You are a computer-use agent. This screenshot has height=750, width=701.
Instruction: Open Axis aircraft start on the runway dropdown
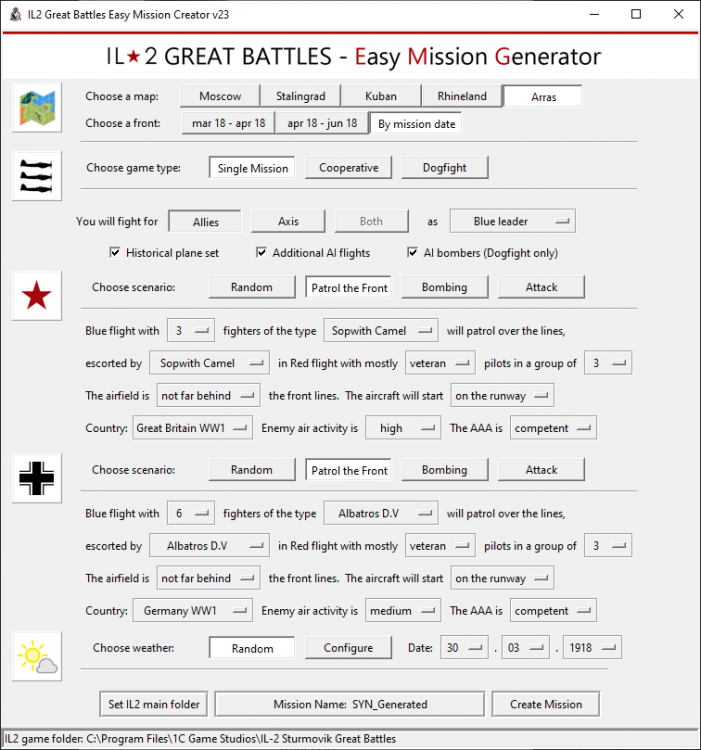502,578
